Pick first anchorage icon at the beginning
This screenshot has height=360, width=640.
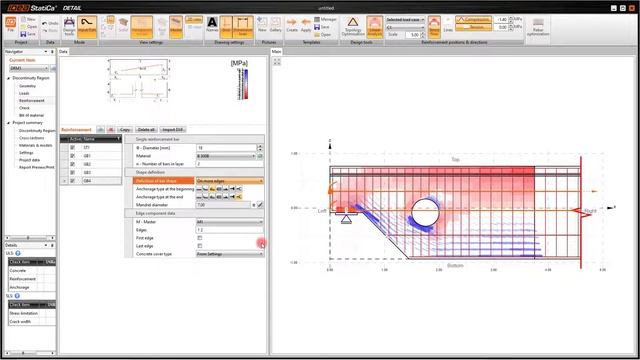click(199, 189)
